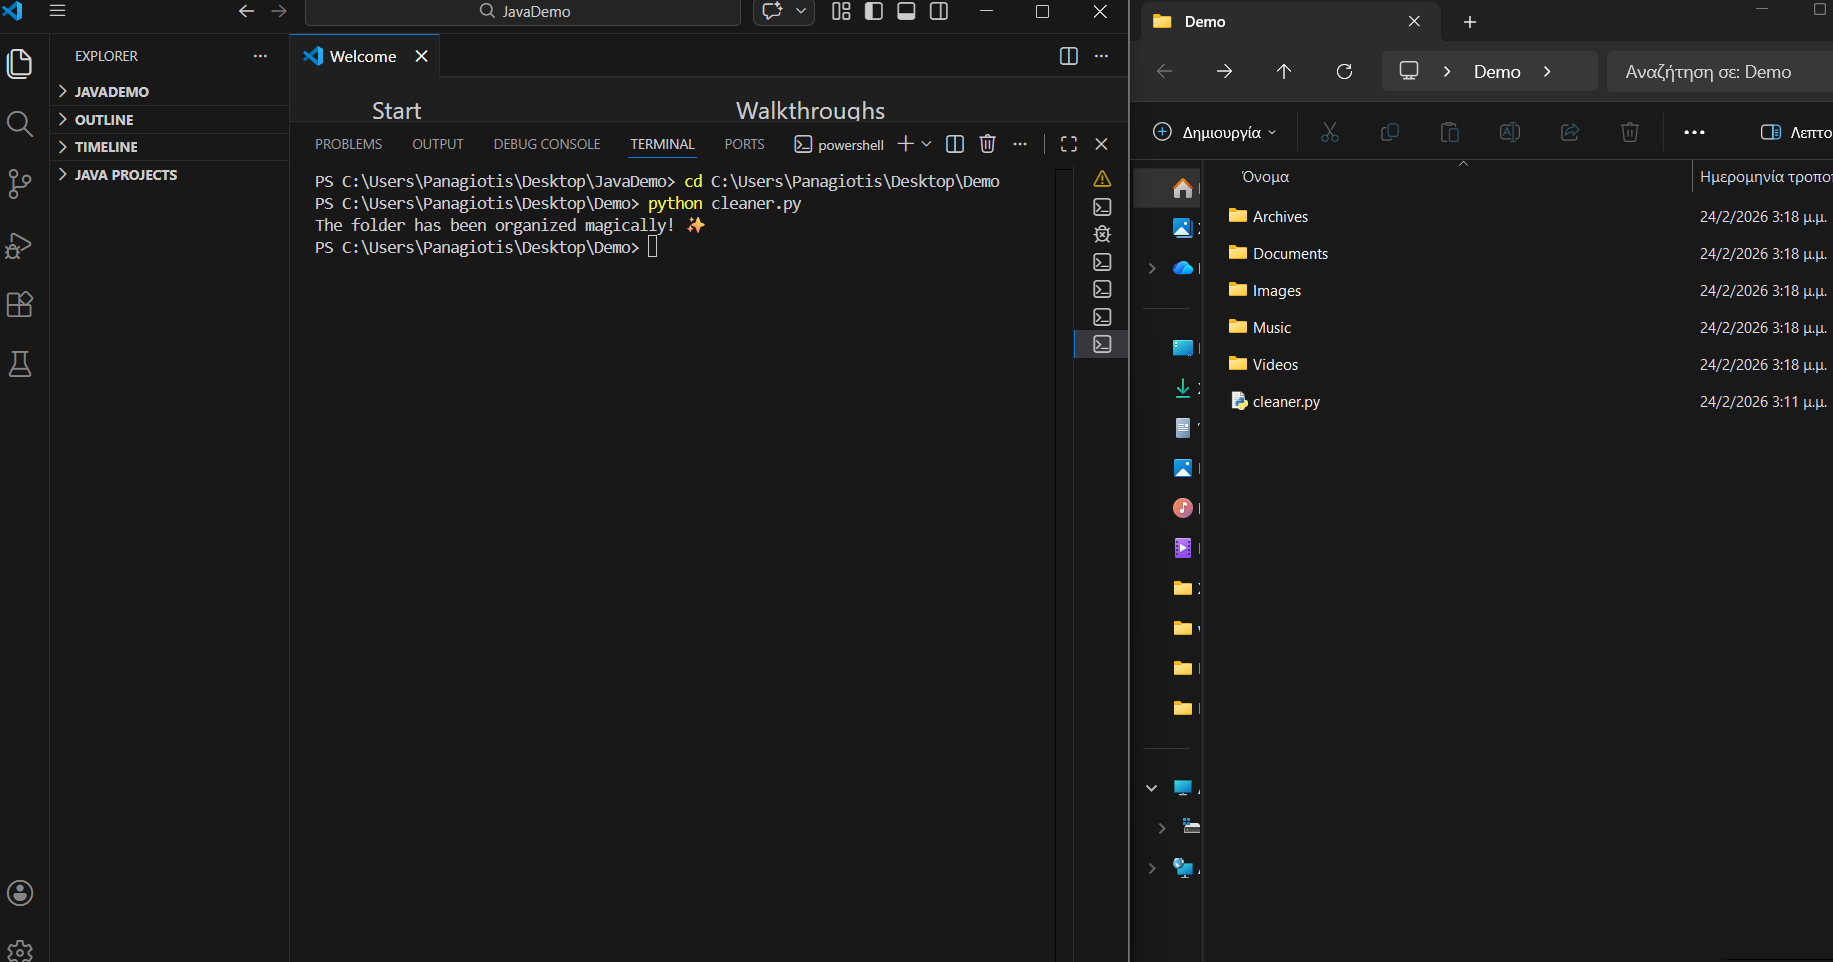Open the new terminal launch profile dropdown
This screenshot has height=962, width=1833.
[927, 144]
